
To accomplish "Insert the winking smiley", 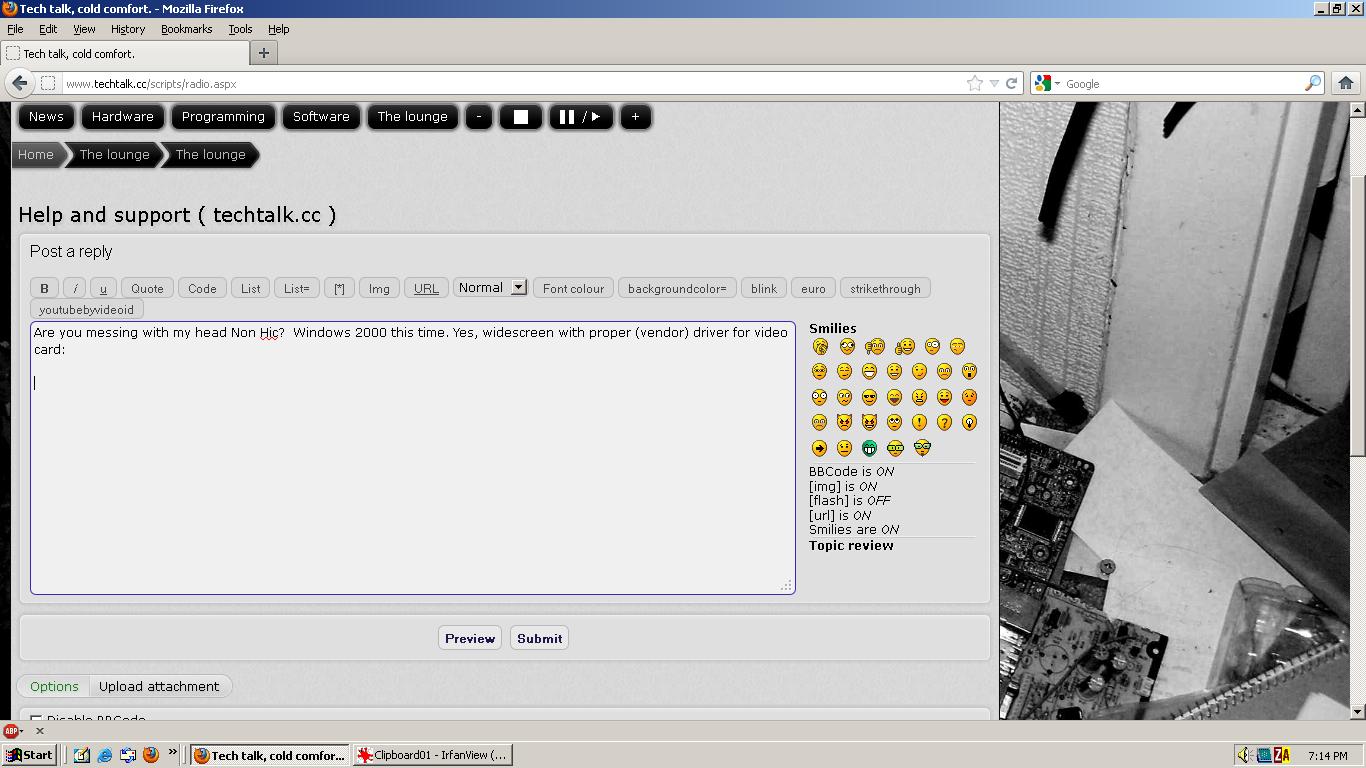I will pos(919,371).
